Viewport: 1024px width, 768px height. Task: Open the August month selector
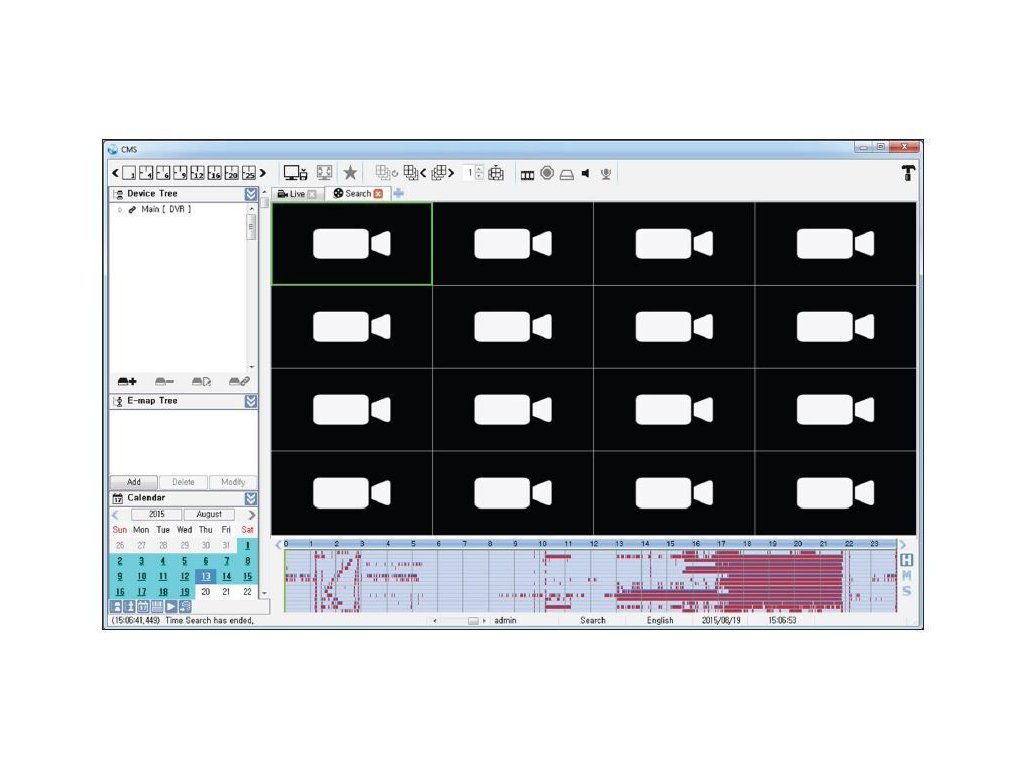click(209, 515)
